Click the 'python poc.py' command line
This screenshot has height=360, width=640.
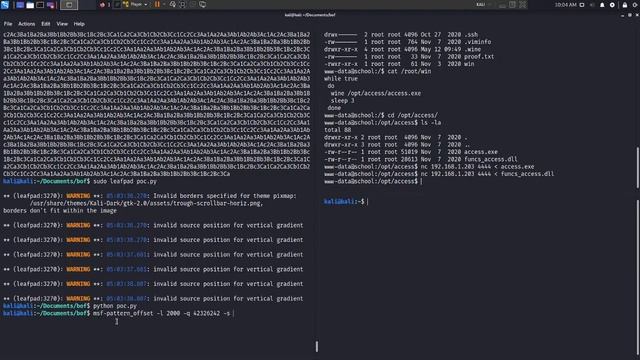(x=115, y=306)
